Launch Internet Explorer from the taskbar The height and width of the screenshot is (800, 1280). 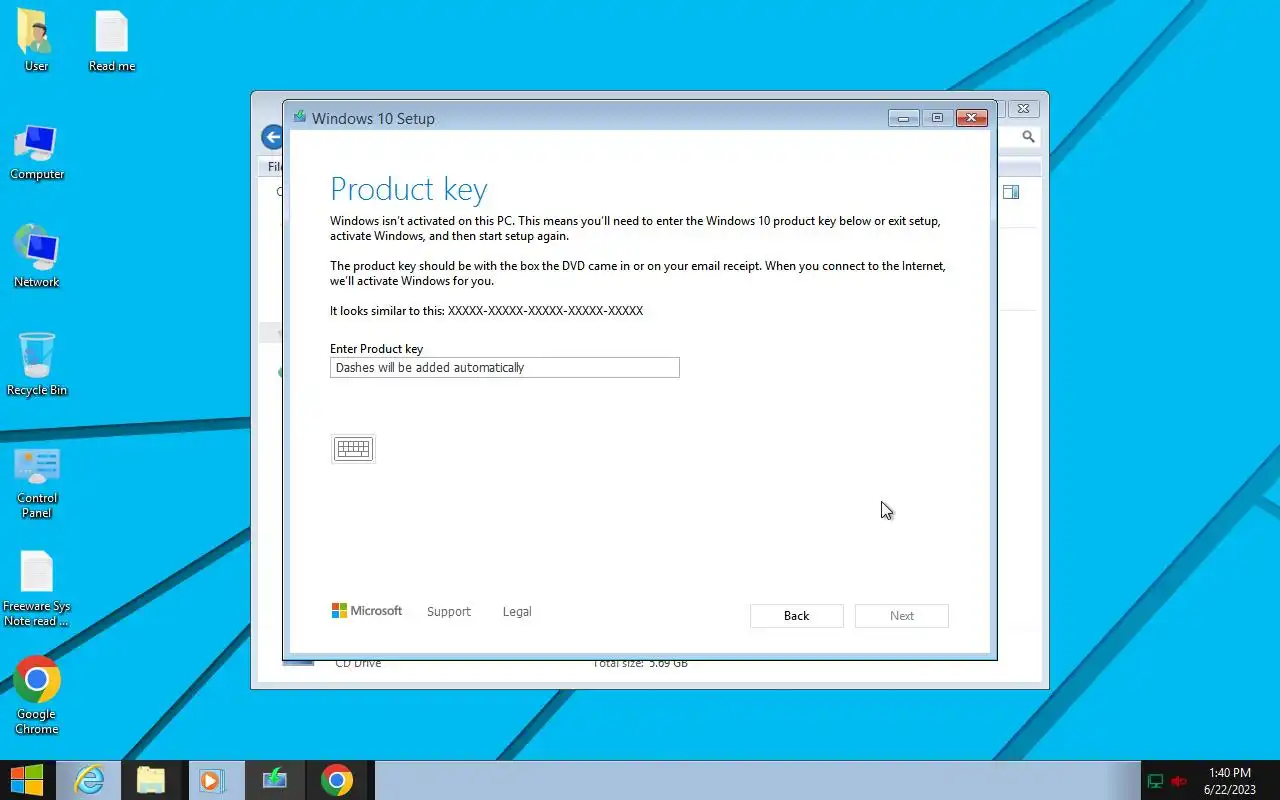click(x=89, y=781)
